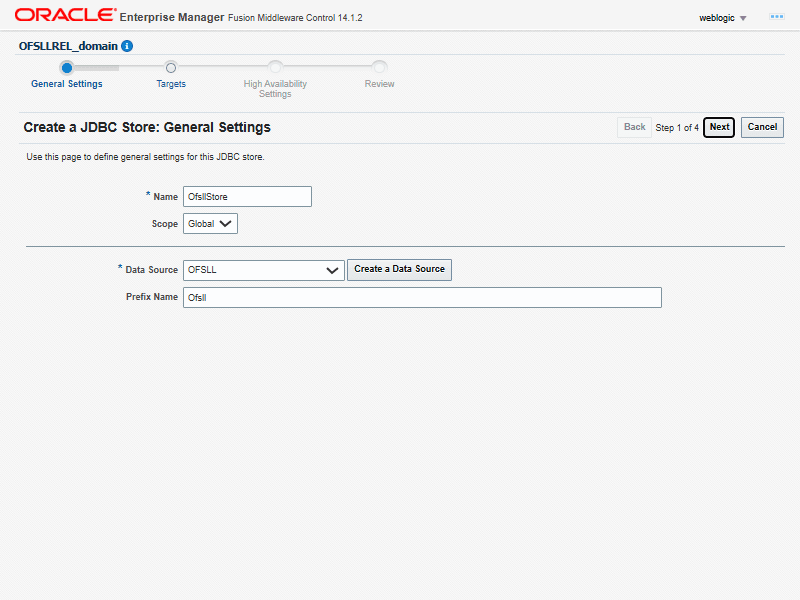
Task: Open the three-dot options menu at top right
Action: [x=777, y=17]
